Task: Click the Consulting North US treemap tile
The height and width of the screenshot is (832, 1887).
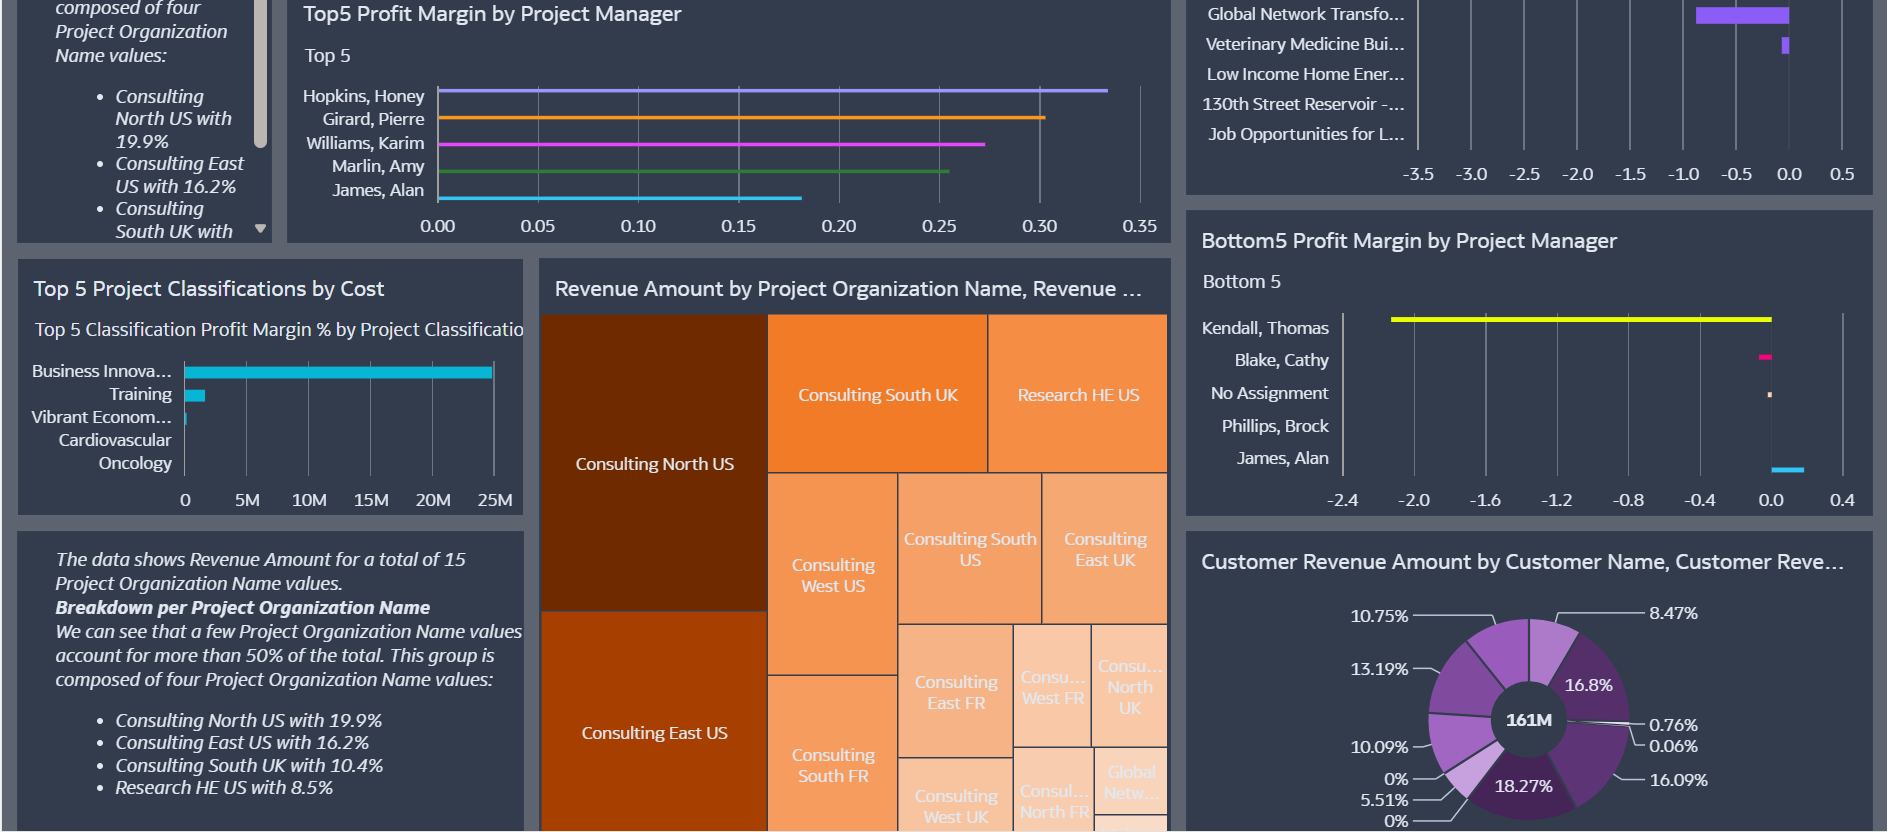Action: click(x=654, y=463)
